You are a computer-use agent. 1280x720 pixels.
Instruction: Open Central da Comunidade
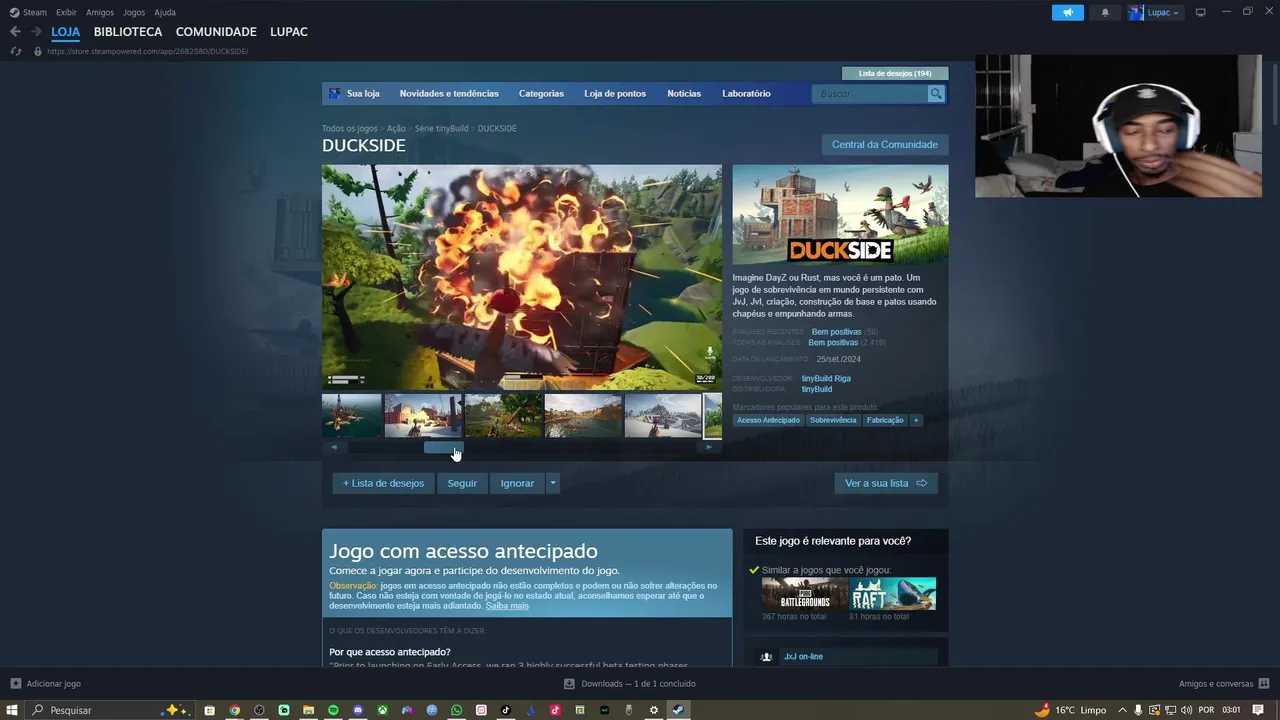coord(885,144)
